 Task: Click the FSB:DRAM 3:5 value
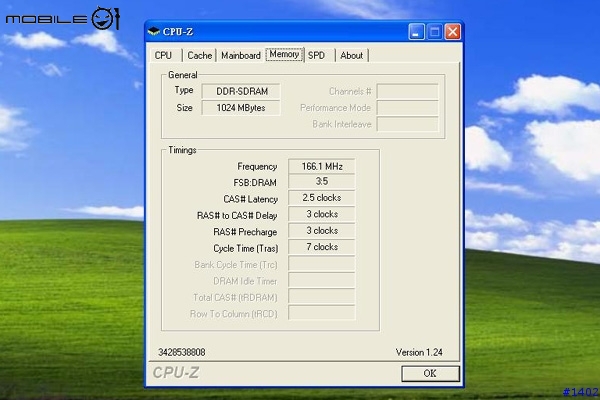pos(322,181)
